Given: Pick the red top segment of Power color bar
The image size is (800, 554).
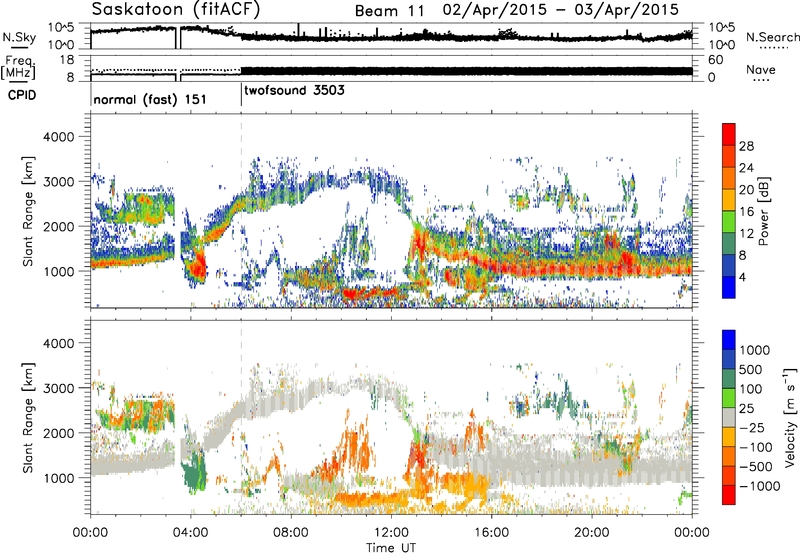Looking at the screenshot, I should pyautogui.click(x=729, y=134).
